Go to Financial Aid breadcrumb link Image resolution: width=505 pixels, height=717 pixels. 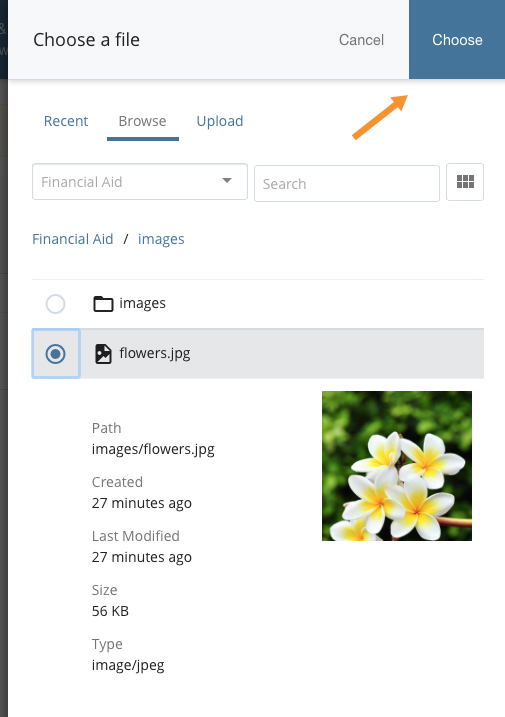click(x=72, y=239)
